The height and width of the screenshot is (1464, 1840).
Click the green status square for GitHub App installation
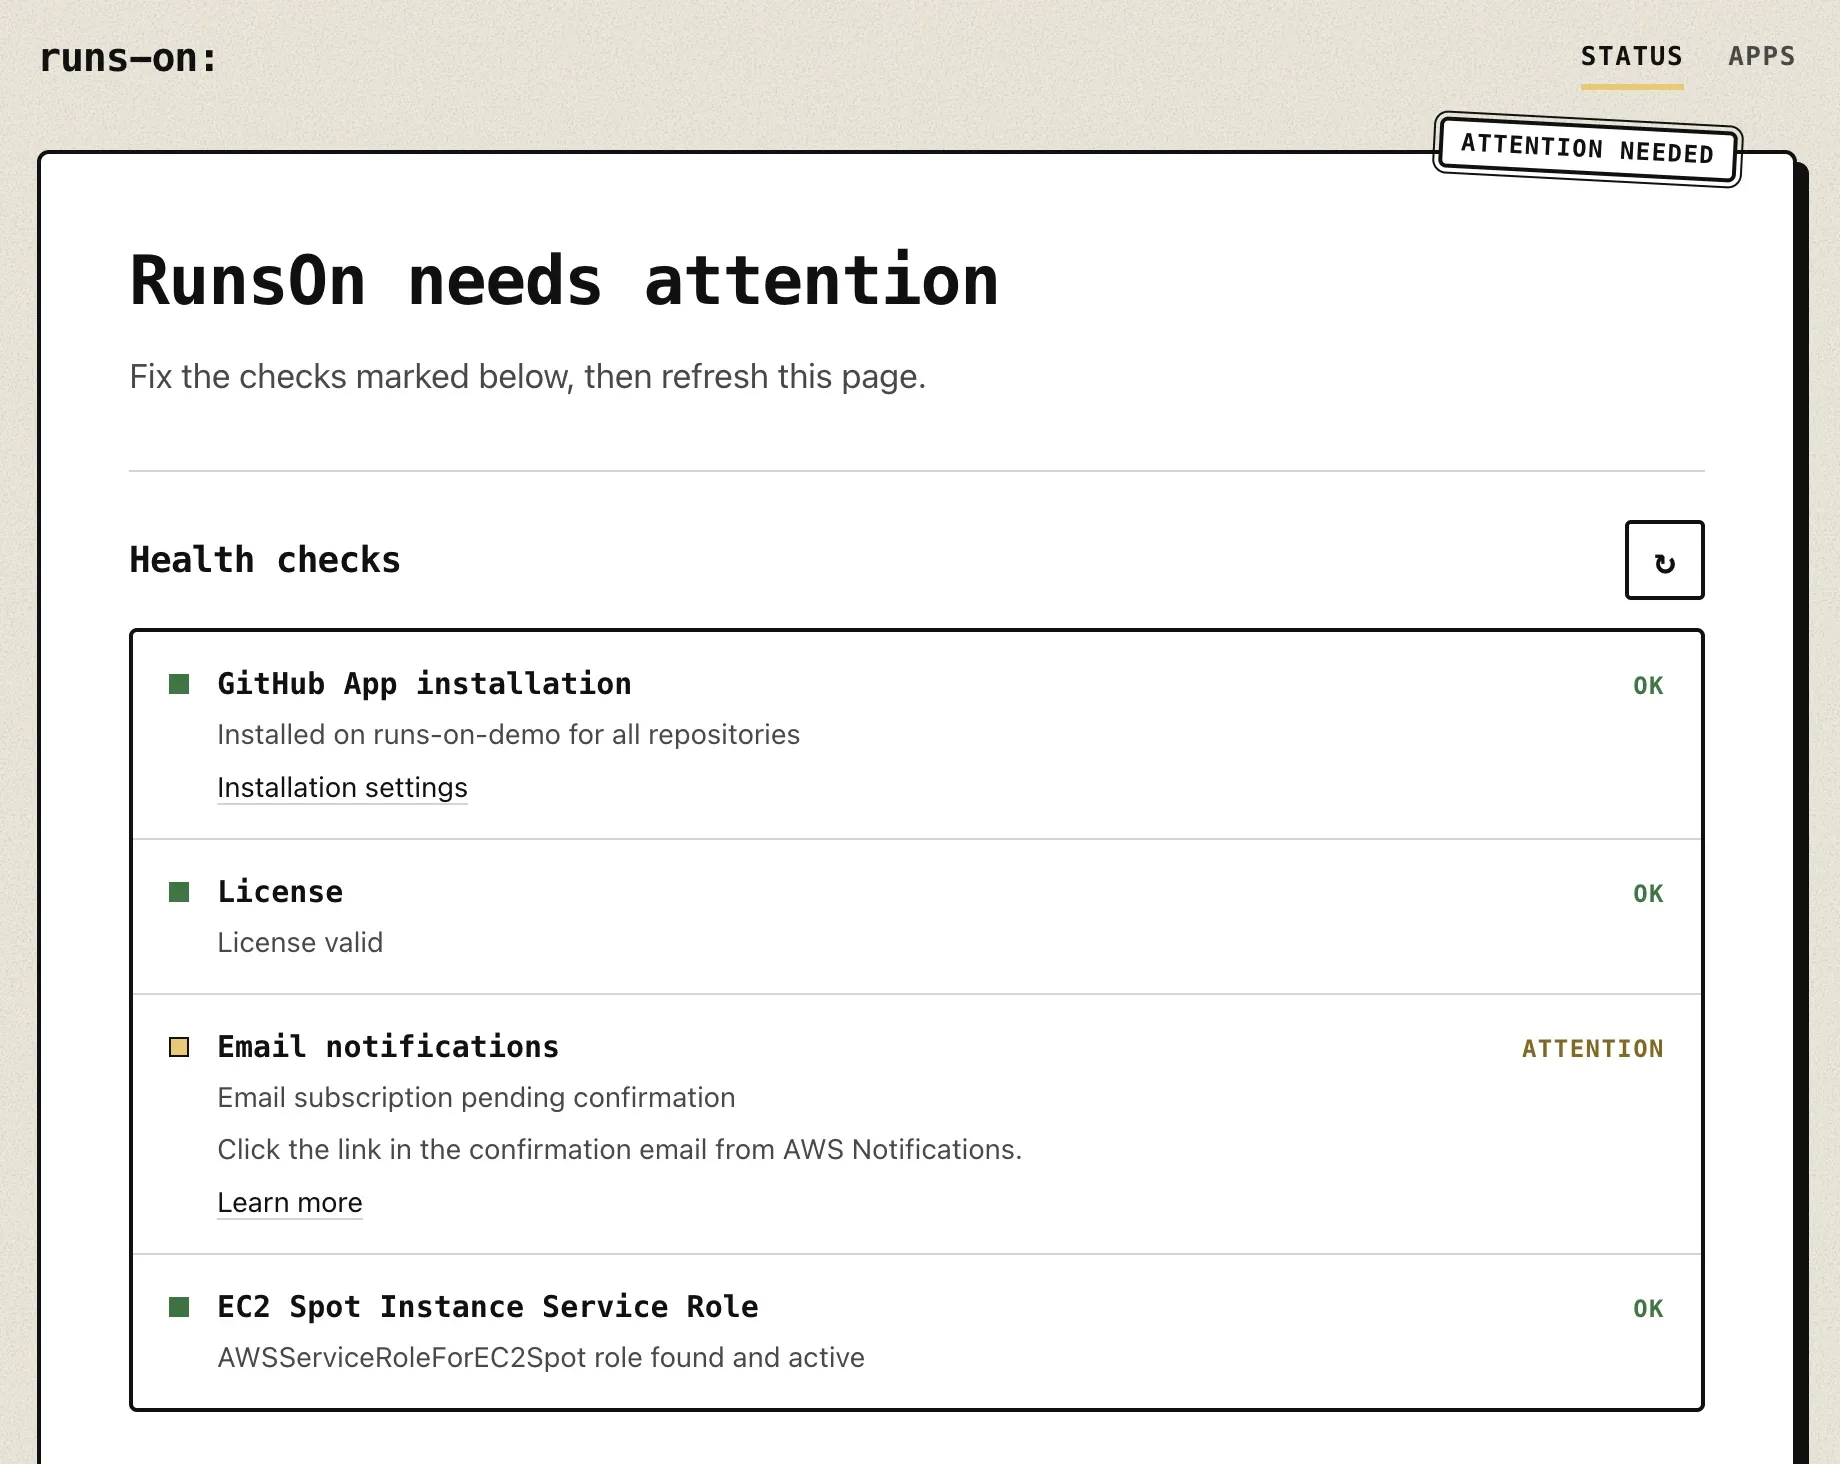[179, 684]
